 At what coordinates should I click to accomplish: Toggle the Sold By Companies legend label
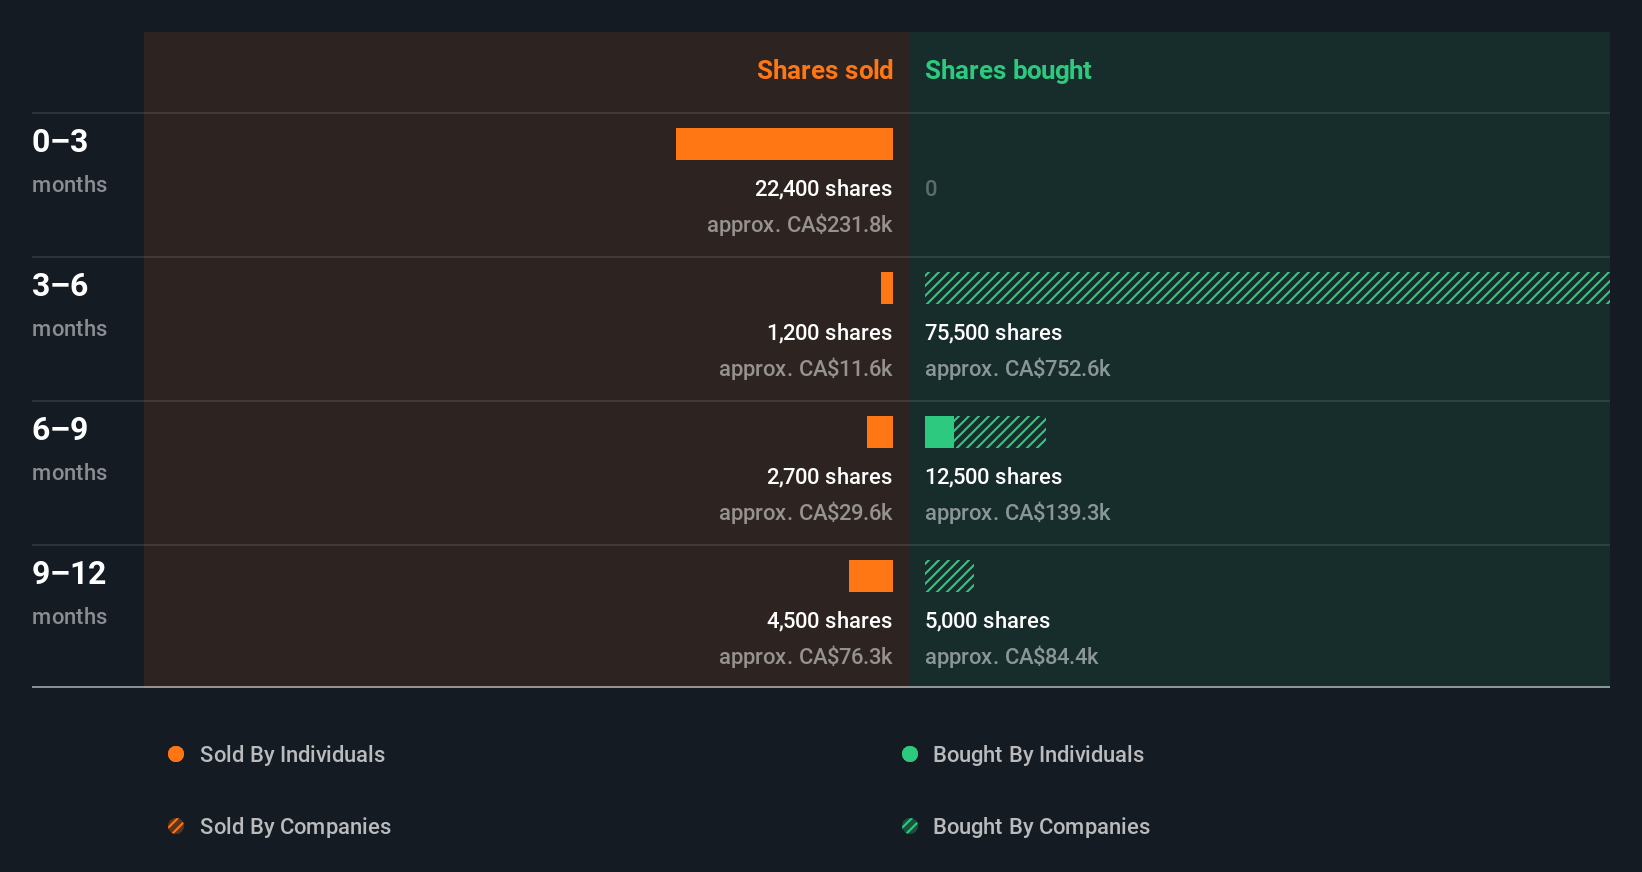point(295,826)
